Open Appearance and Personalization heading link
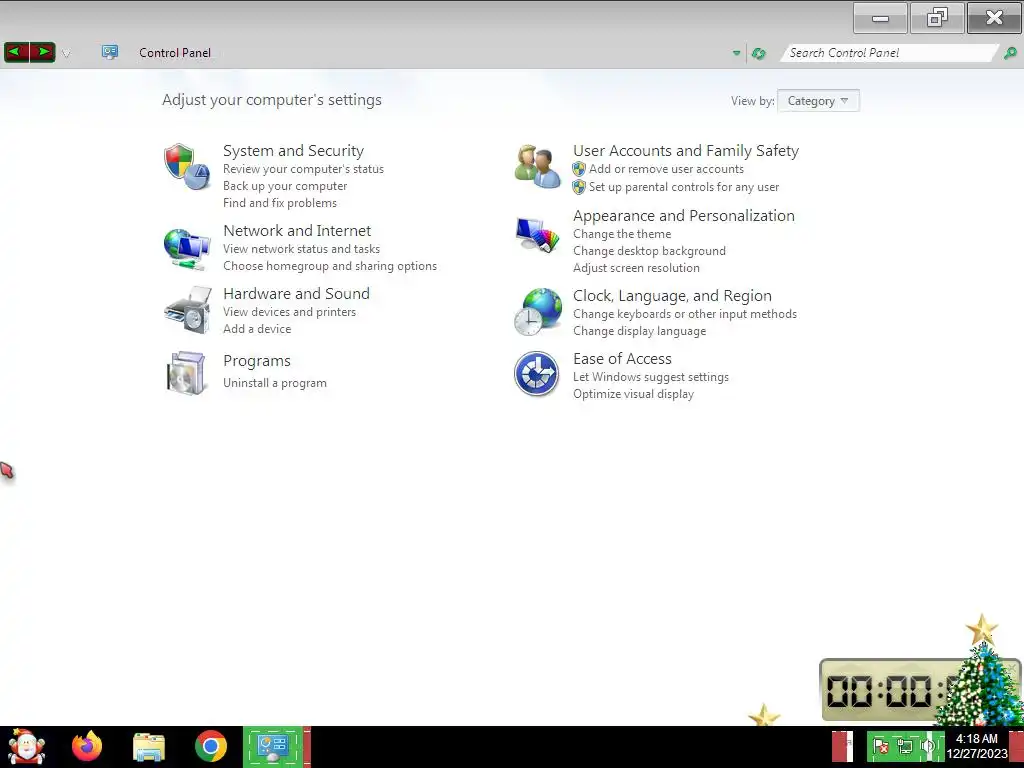This screenshot has height=768, width=1024. (684, 216)
